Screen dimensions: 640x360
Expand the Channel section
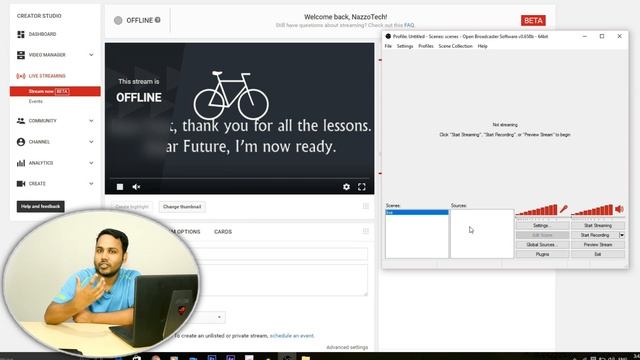[91, 142]
